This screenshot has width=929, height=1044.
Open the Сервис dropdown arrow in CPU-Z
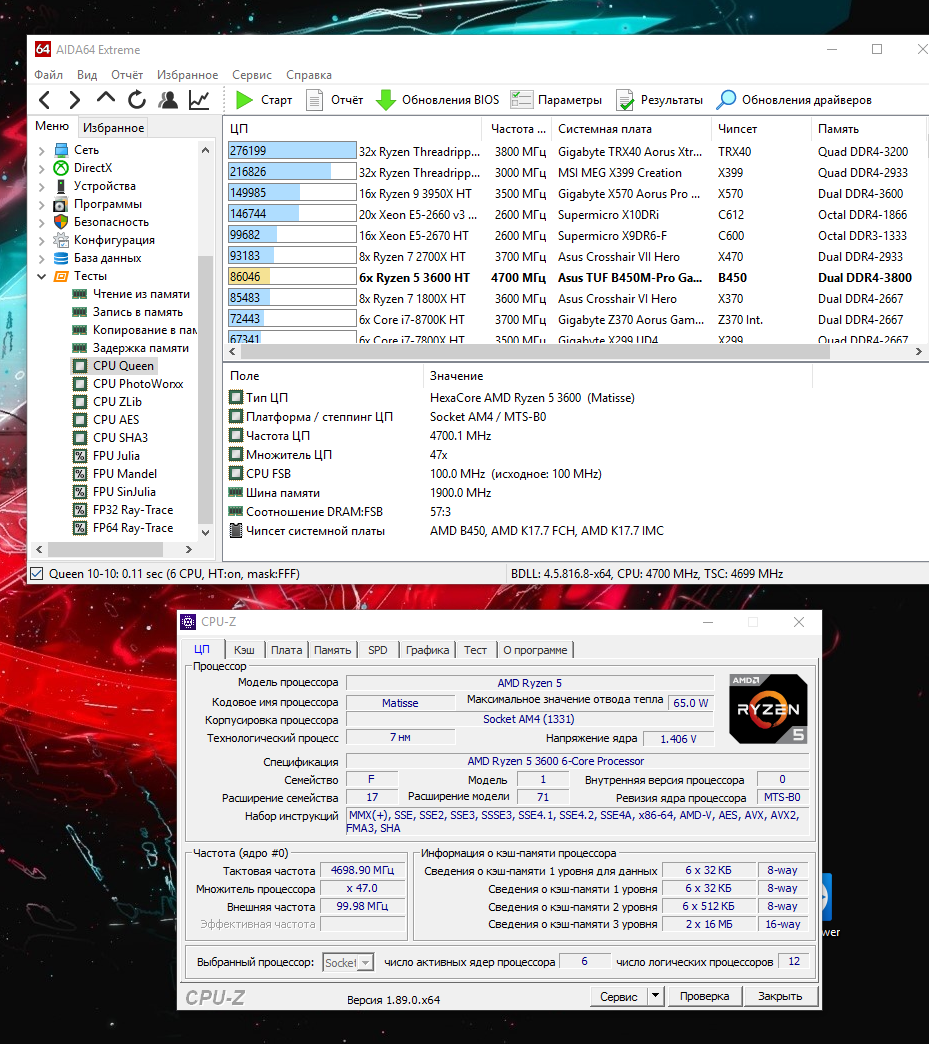[x=655, y=996]
